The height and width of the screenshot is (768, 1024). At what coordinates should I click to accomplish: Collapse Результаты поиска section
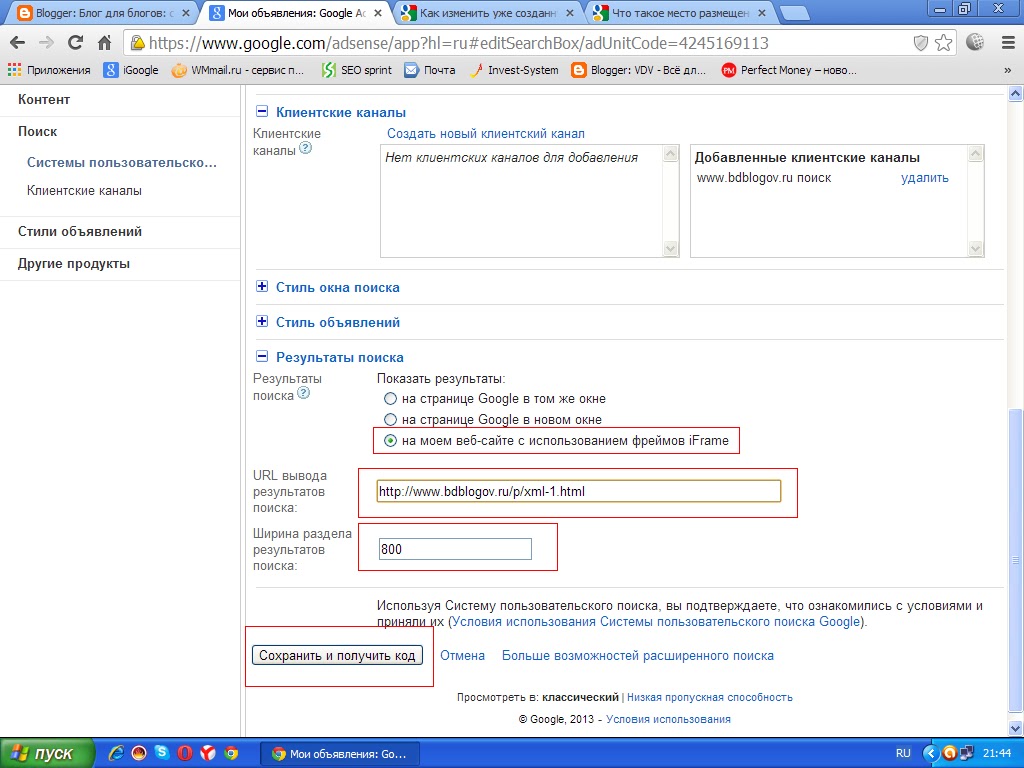[262, 357]
